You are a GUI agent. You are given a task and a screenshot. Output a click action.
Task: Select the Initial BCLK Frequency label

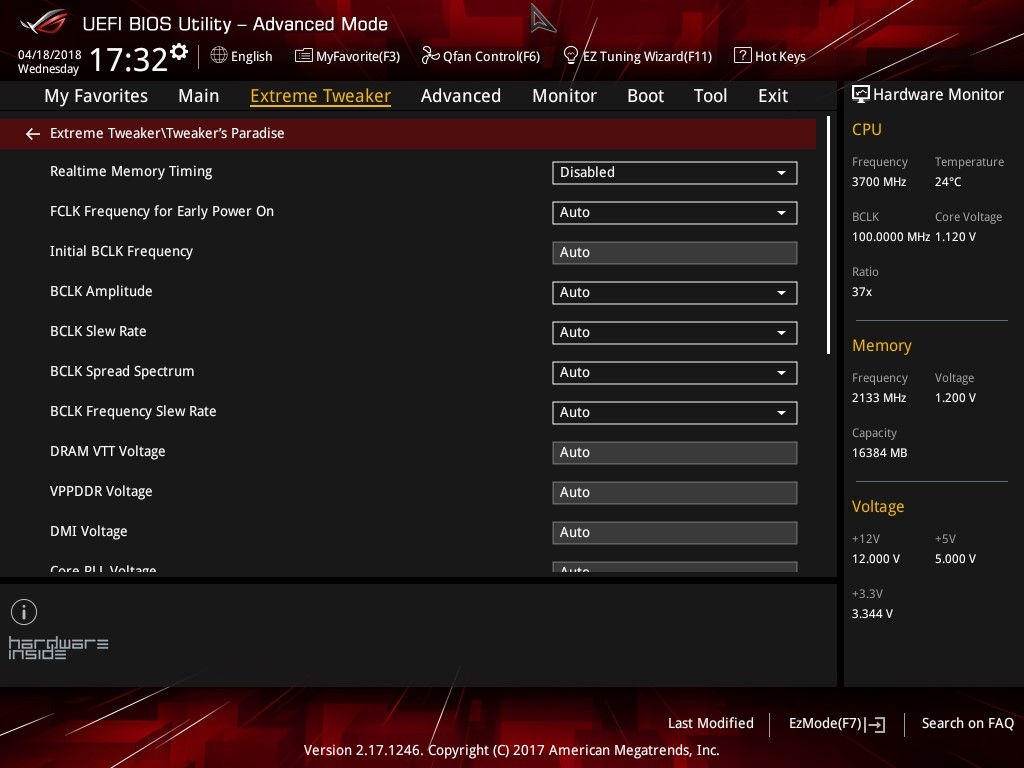pyautogui.click(x=121, y=251)
